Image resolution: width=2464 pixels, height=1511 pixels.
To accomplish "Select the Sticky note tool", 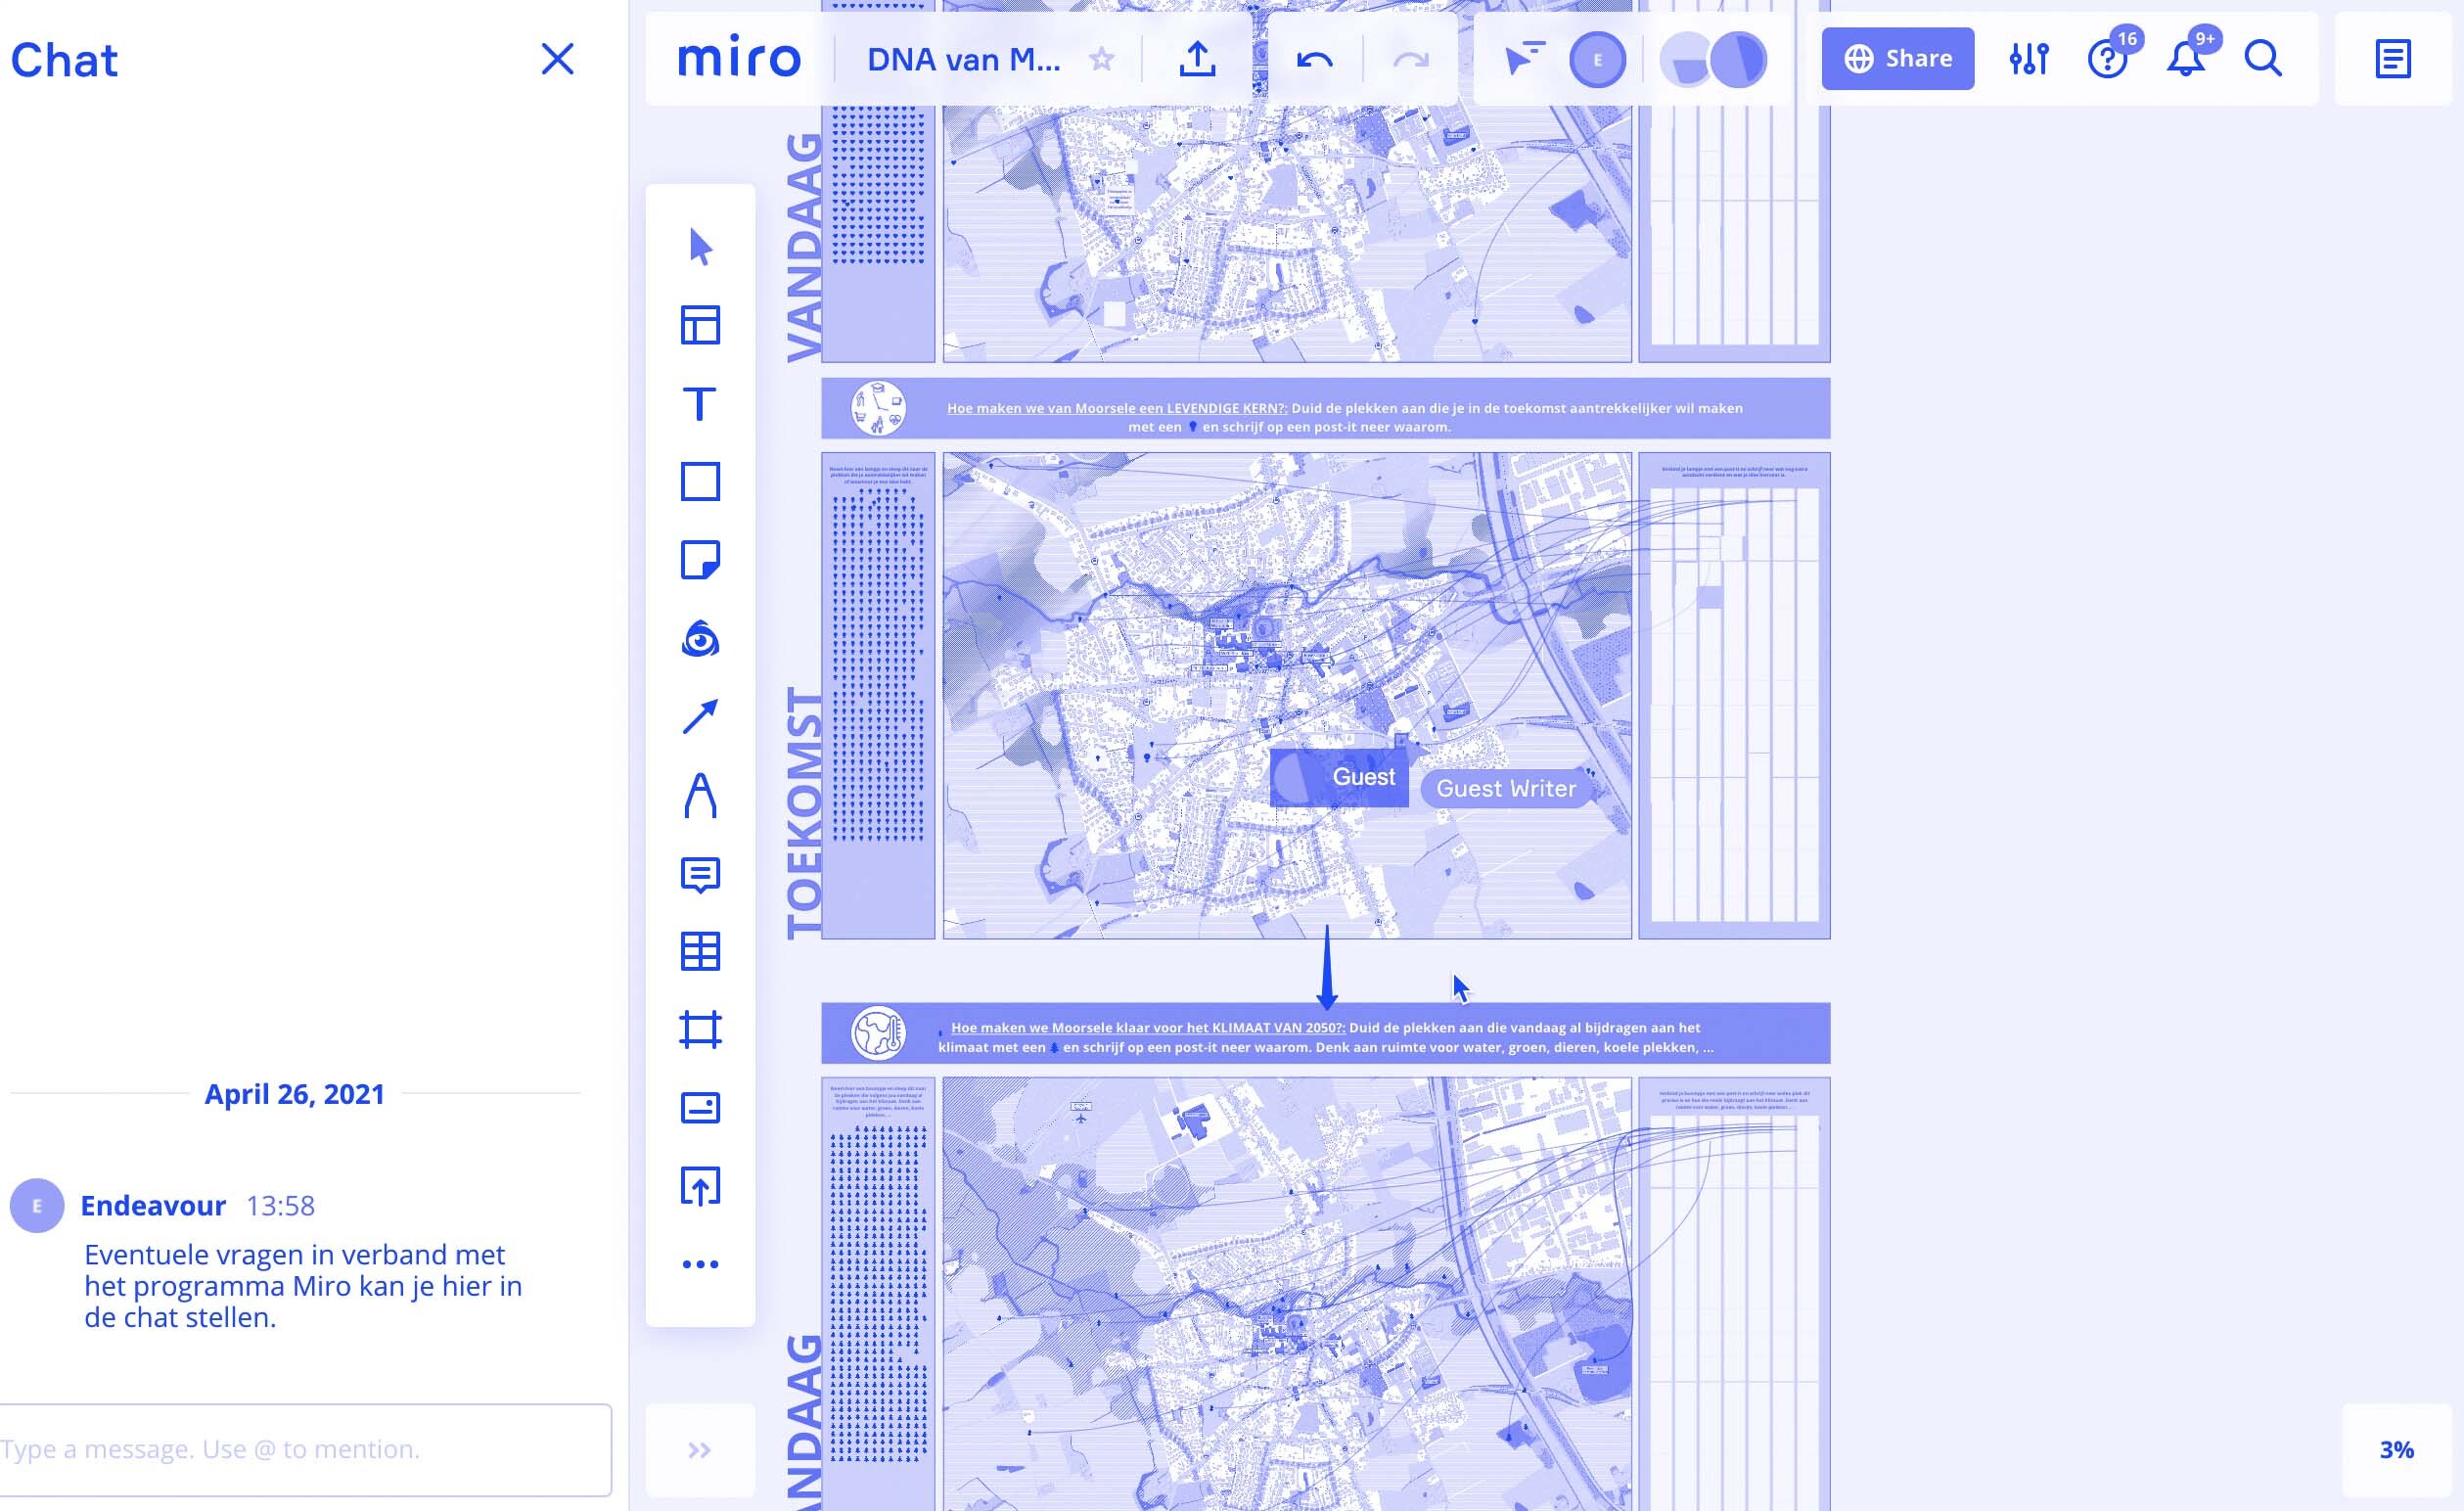I will [700, 560].
